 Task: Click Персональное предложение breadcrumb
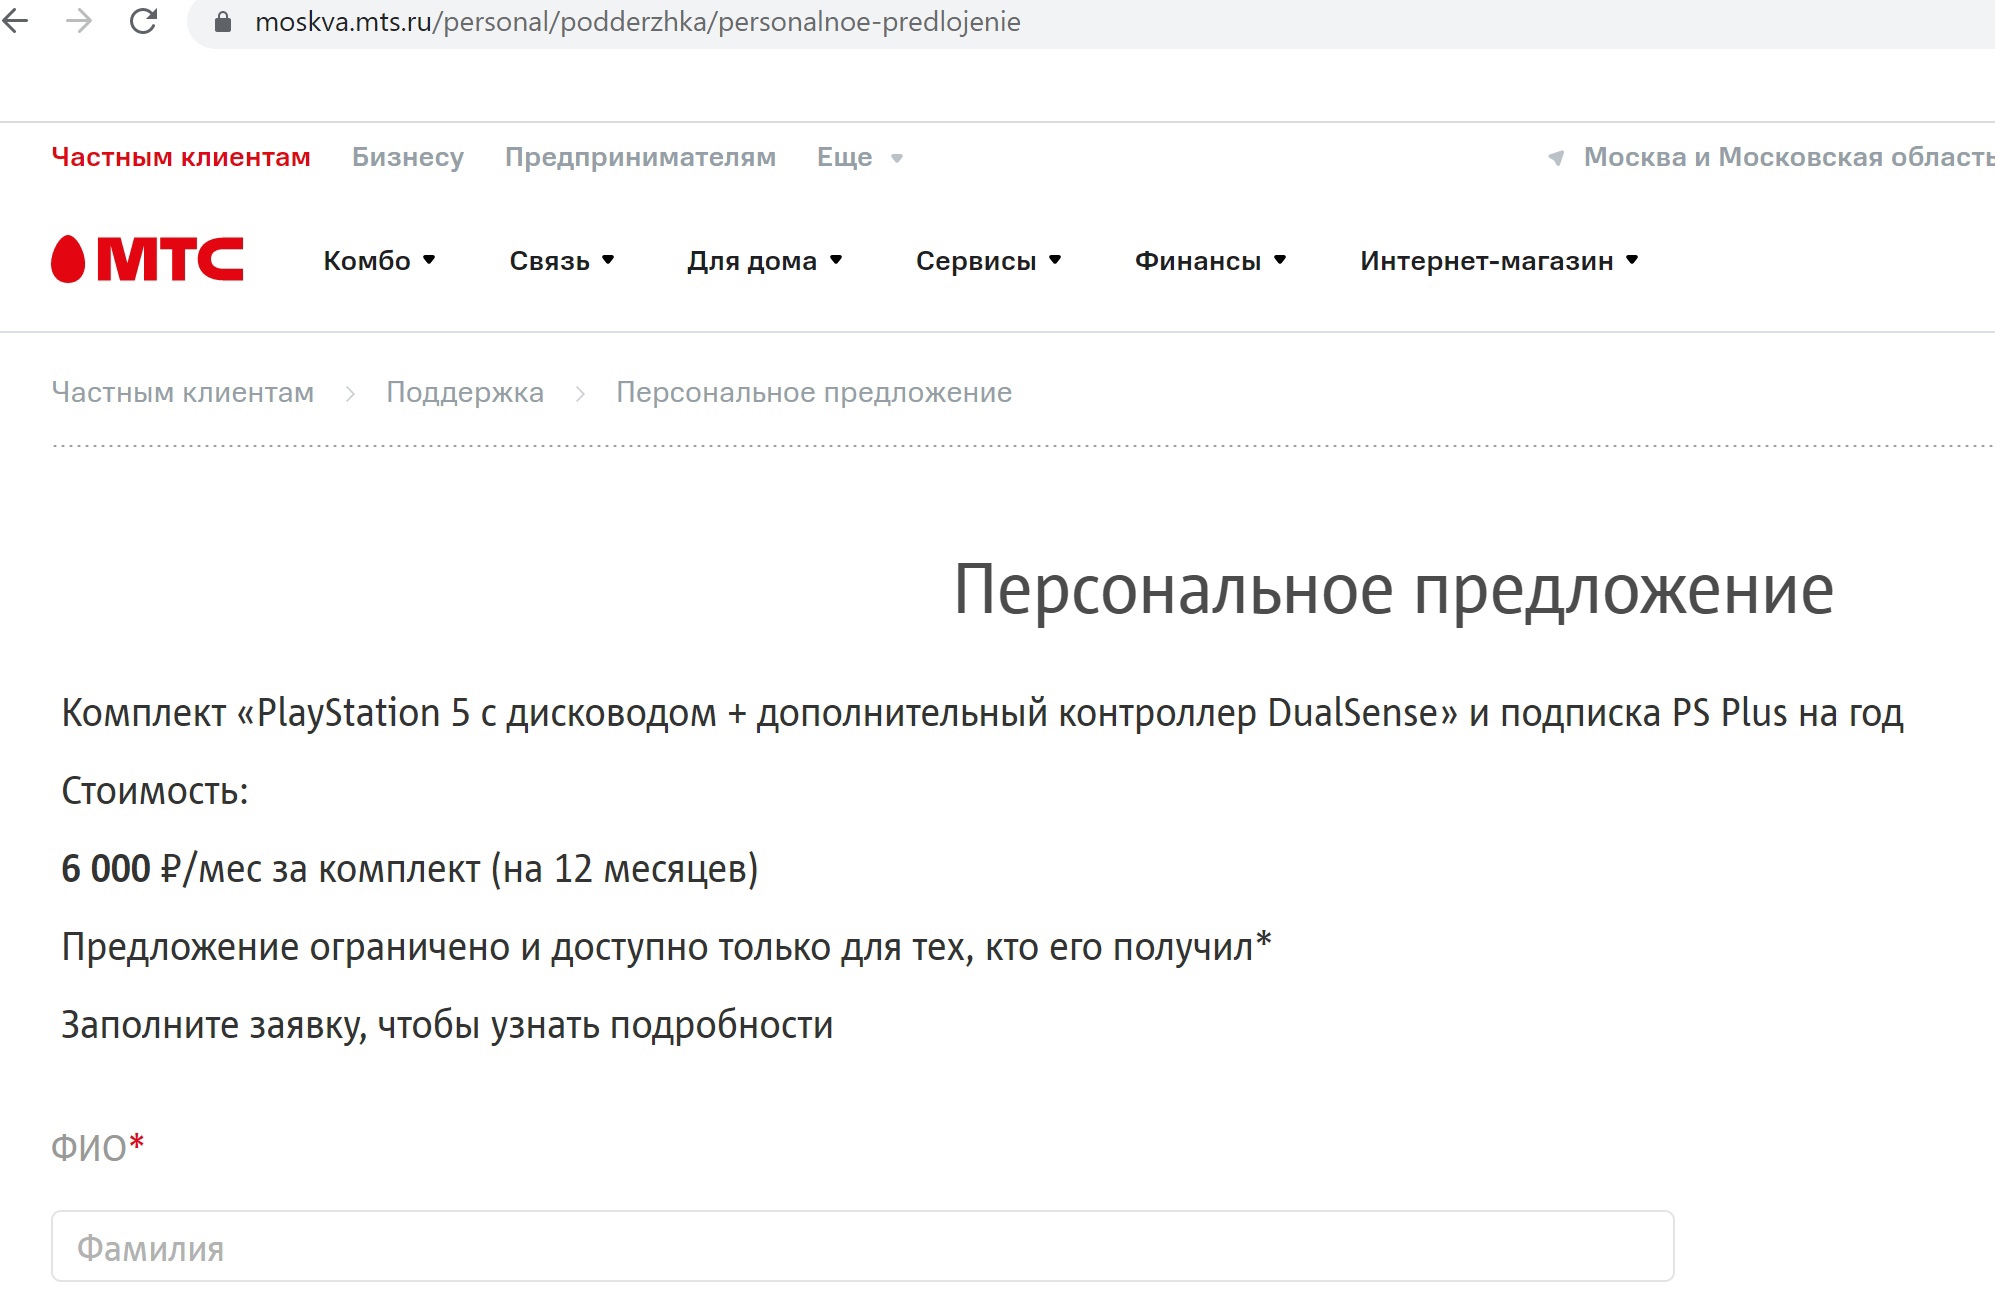pos(814,392)
